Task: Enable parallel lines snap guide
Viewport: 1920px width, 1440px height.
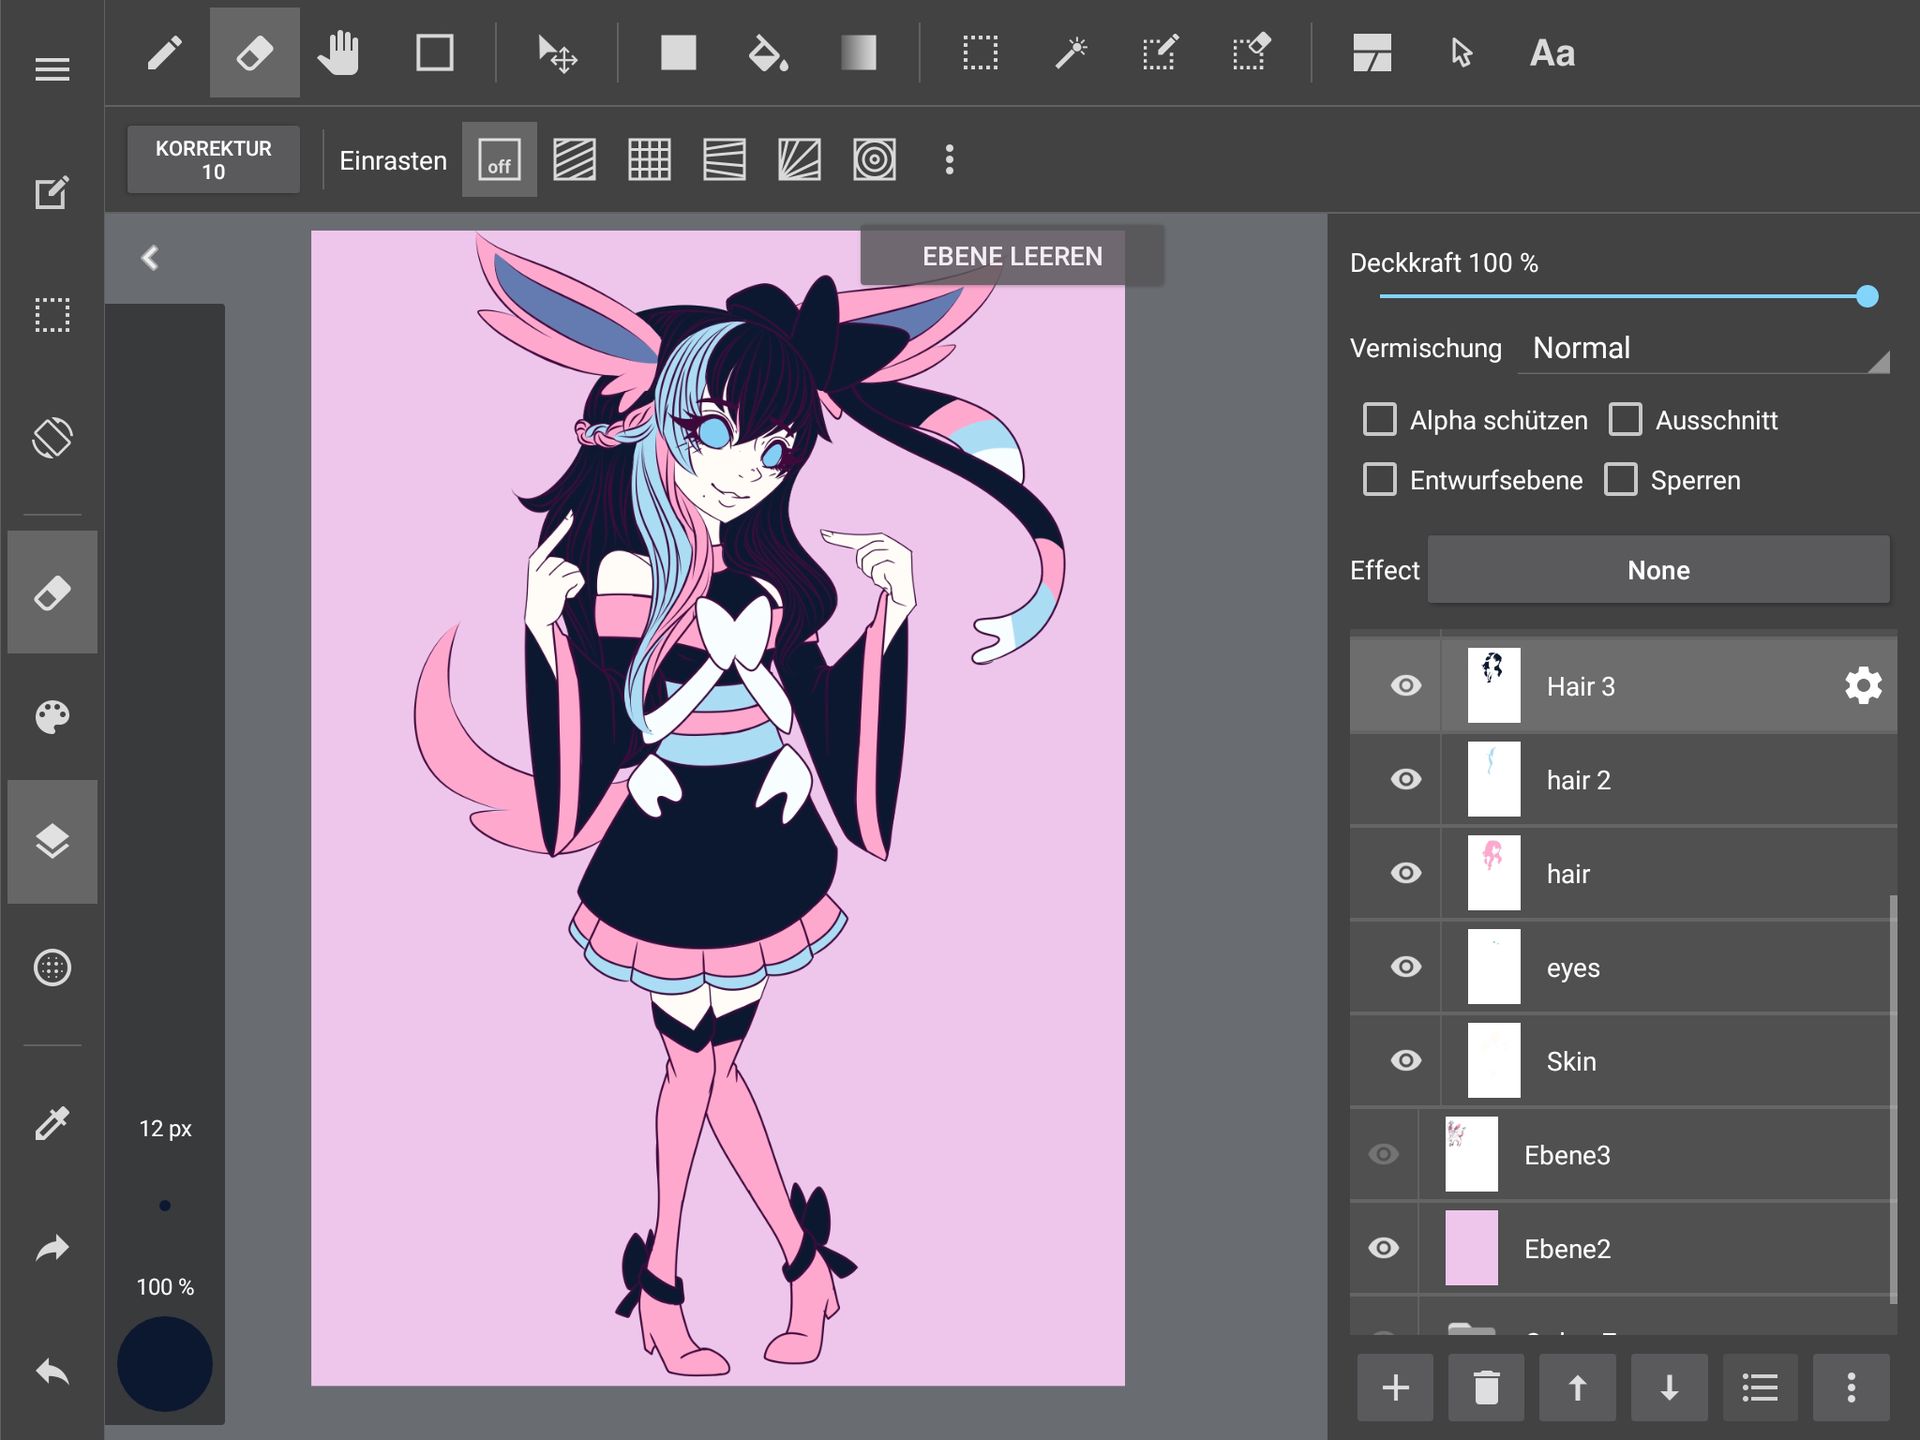Action: click(x=574, y=160)
